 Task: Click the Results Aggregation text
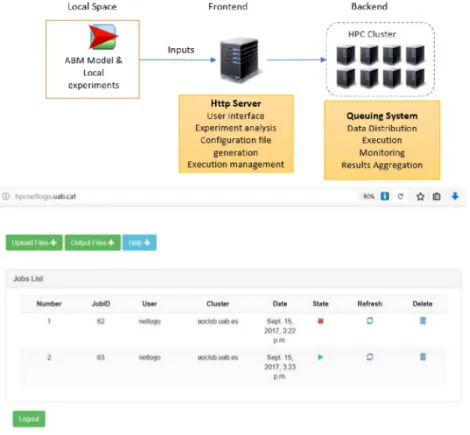point(382,165)
